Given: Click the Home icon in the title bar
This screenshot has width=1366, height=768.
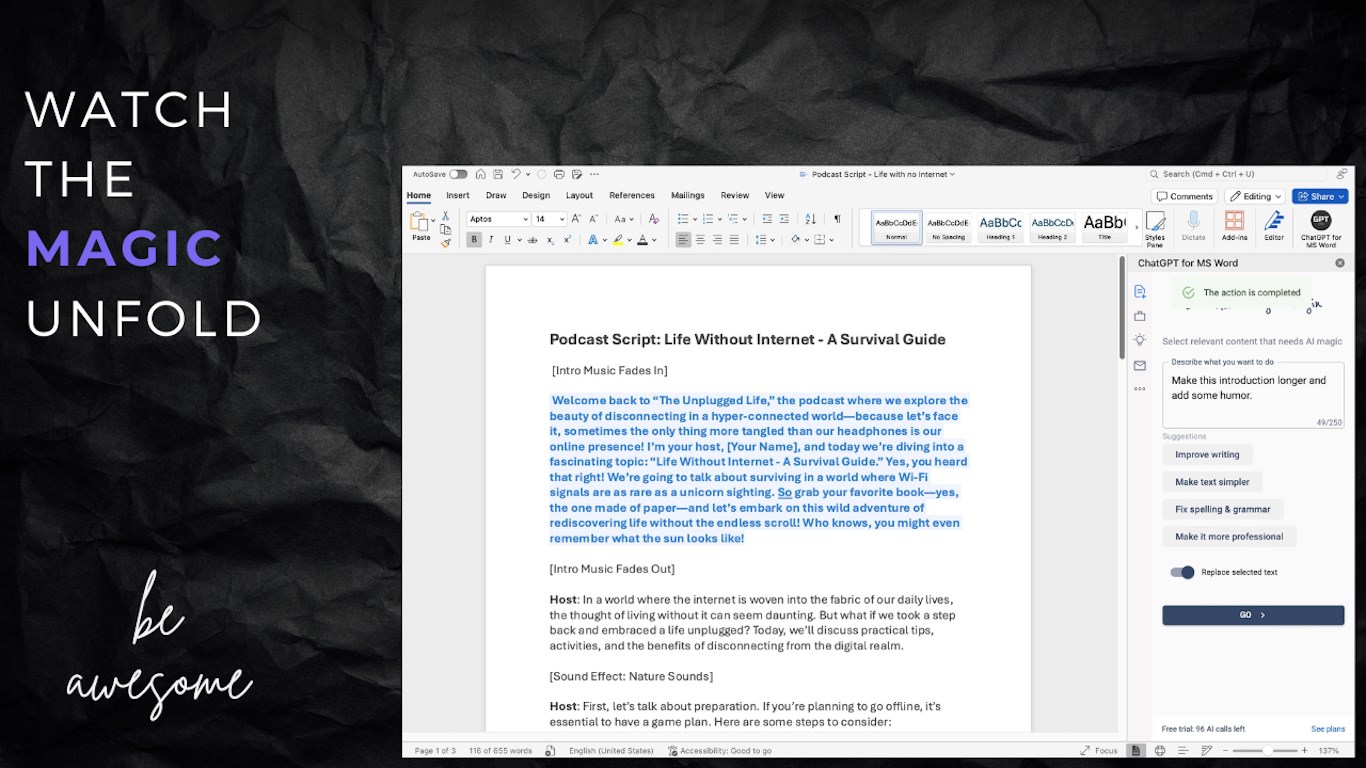Looking at the screenshot, I should coord(481,174).
